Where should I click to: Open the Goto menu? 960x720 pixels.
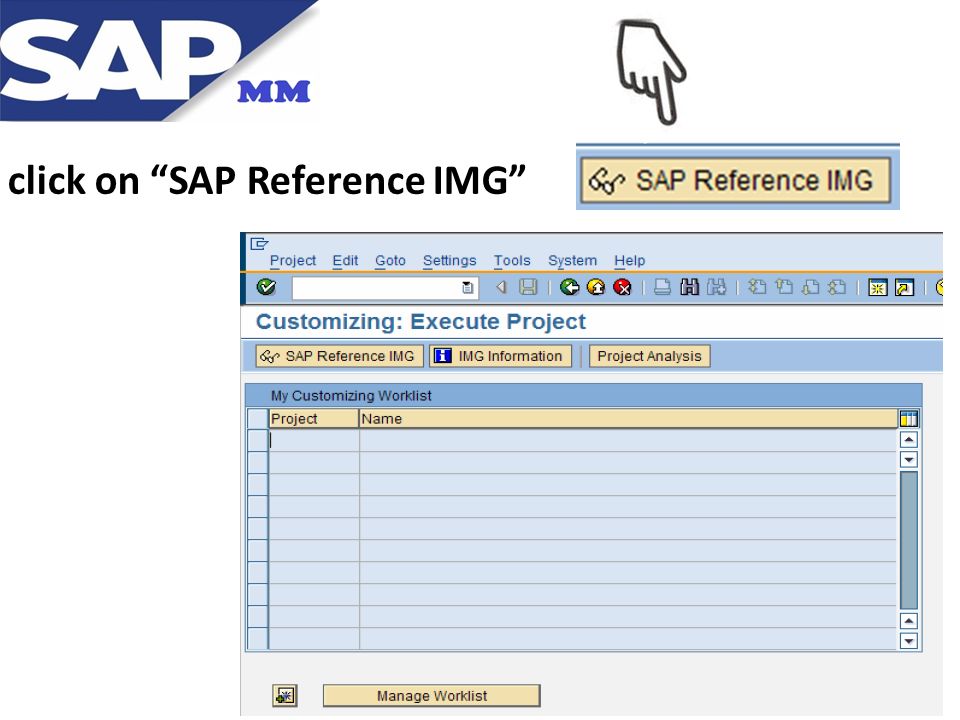pyautogui.click(x=391, y=260)
